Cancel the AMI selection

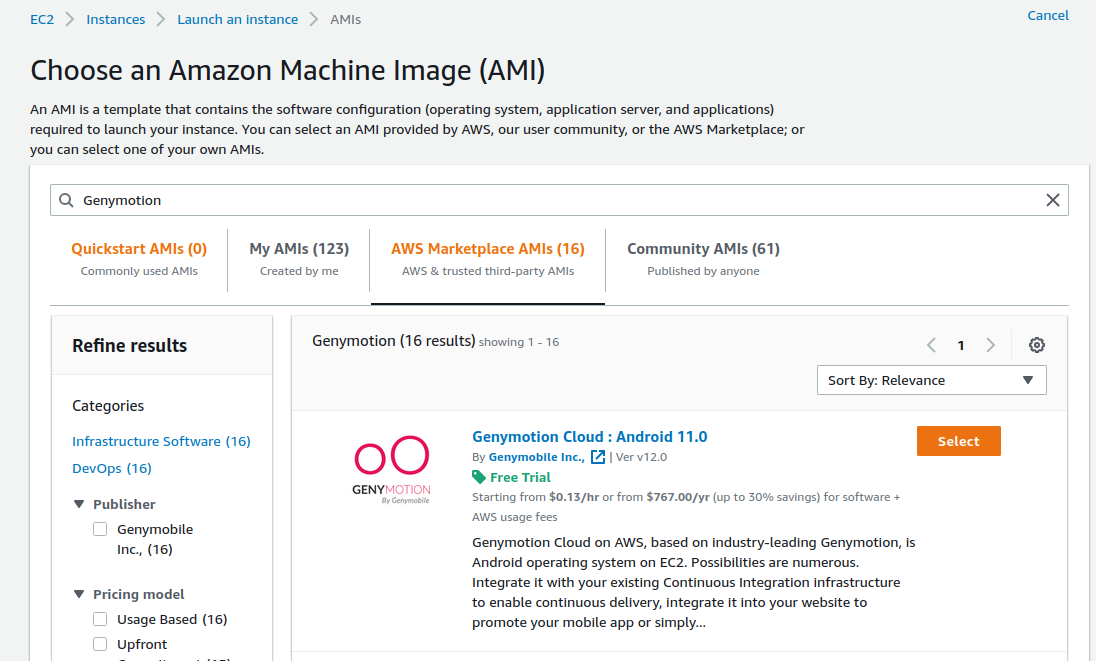click(x=1047, y=15)
